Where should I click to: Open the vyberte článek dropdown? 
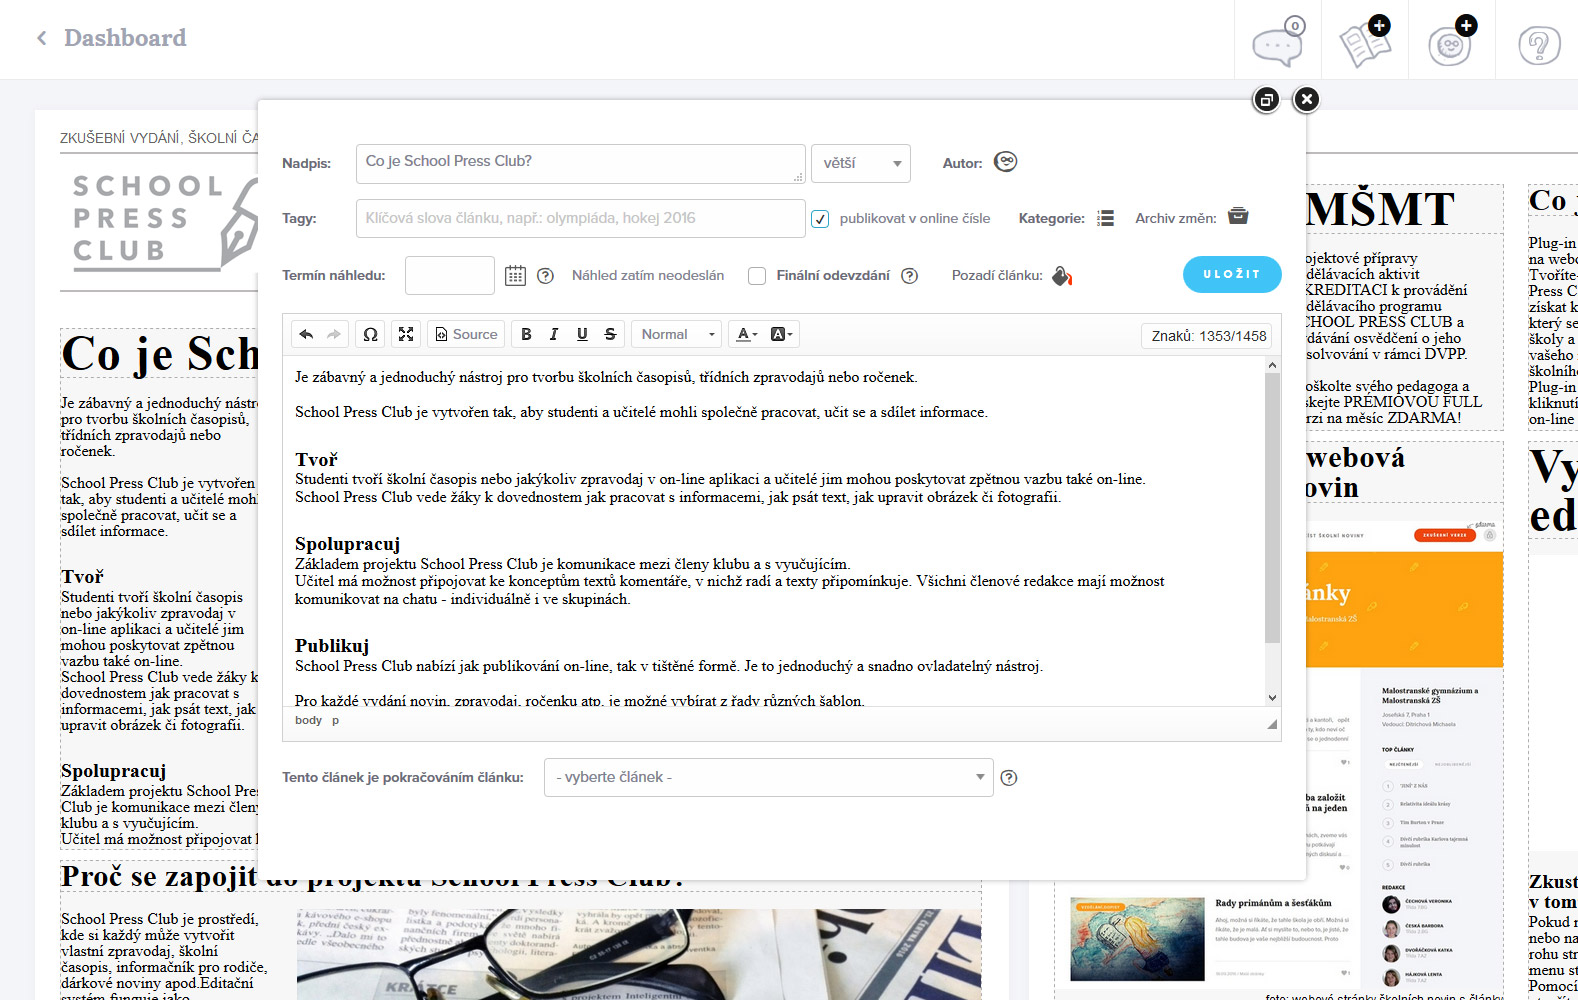(769, 777)
